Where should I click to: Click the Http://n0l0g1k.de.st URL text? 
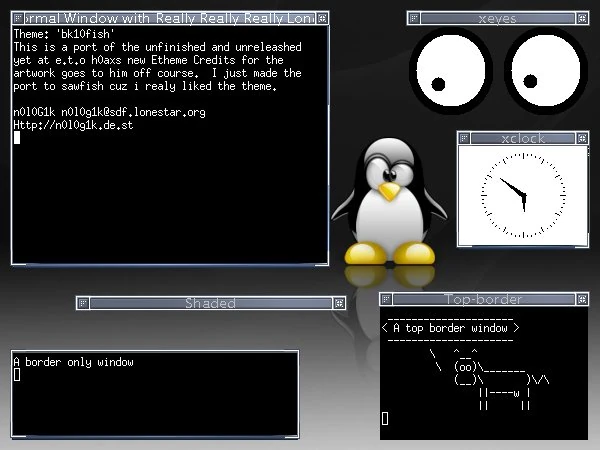coord(73,125)
